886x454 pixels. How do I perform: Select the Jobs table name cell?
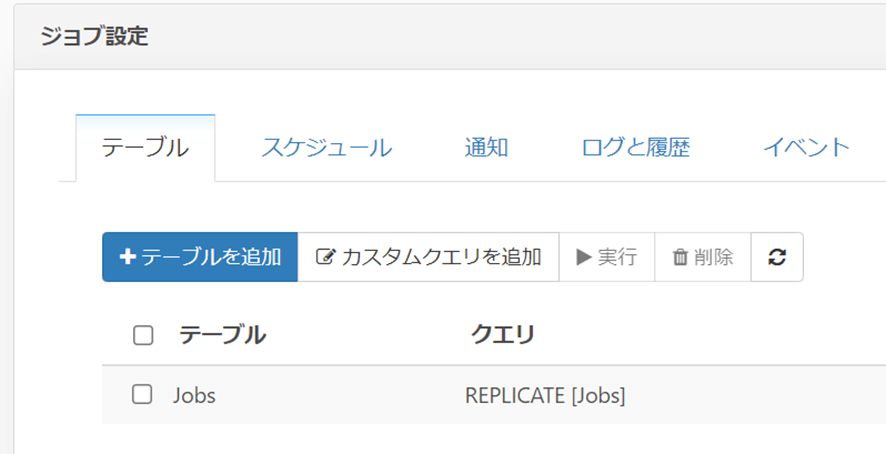tap(194, 396)
